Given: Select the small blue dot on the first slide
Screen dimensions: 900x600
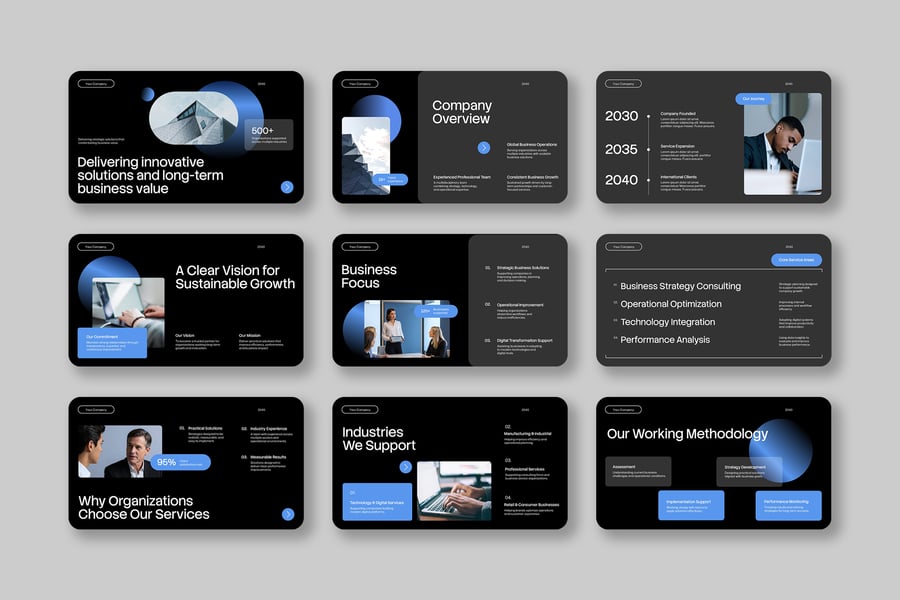Looking at the screenshot, I should pos(148,94).
